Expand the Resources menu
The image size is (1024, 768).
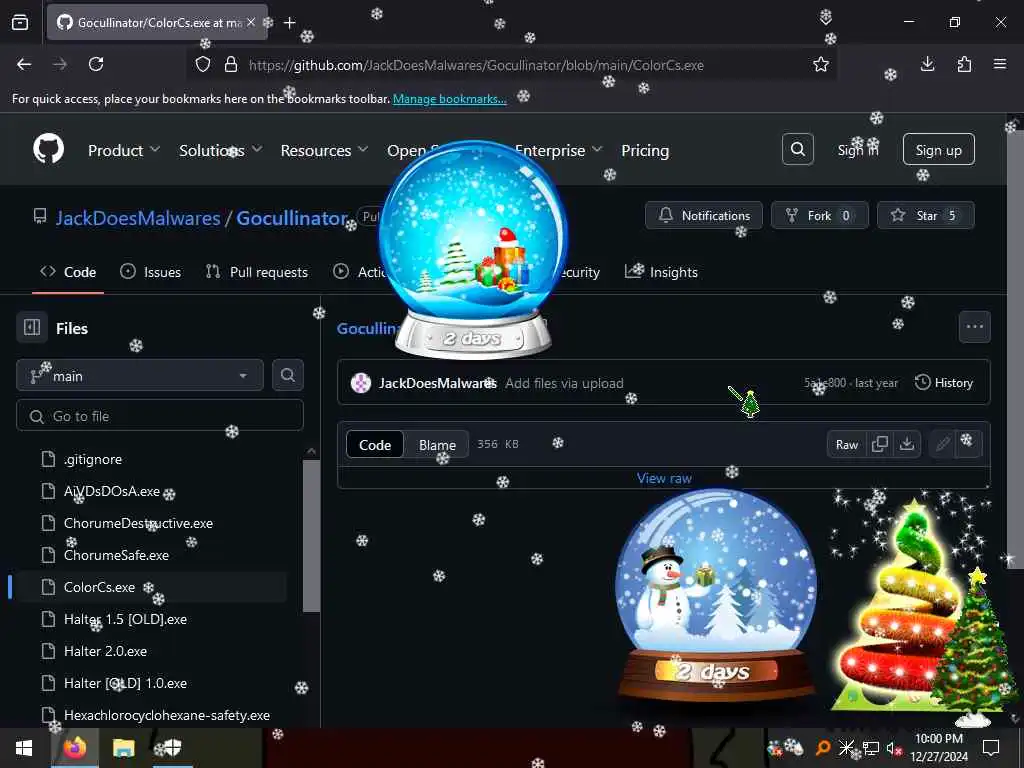point(324,150)
